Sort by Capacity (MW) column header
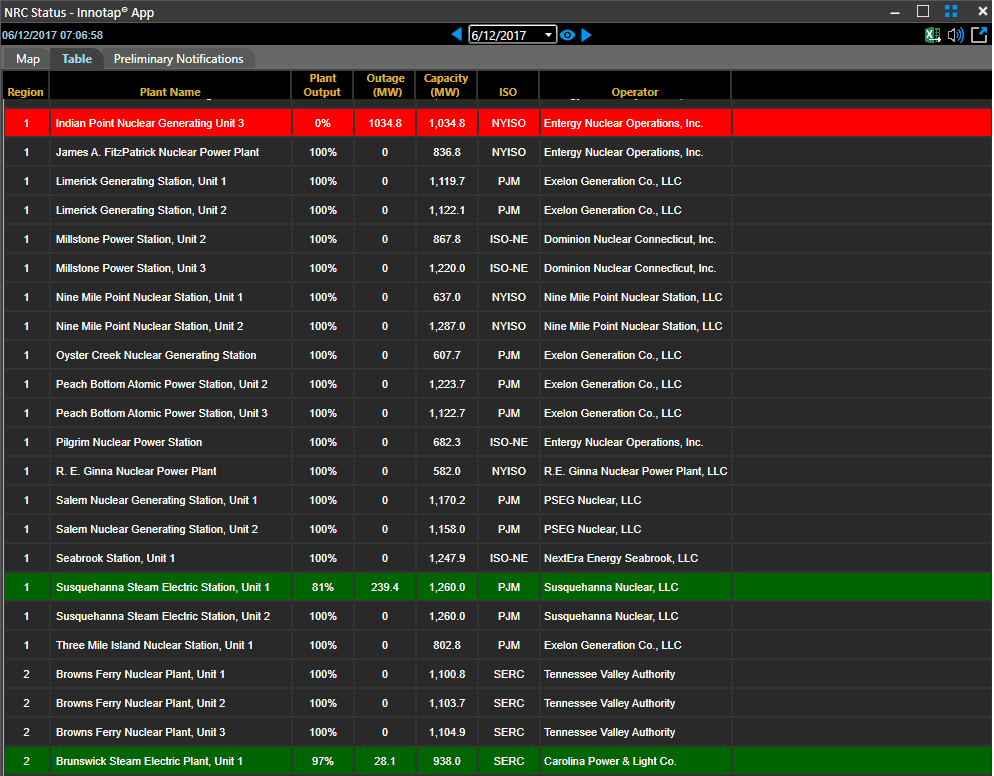Screen dimensions: 994x776 (446, 85)
